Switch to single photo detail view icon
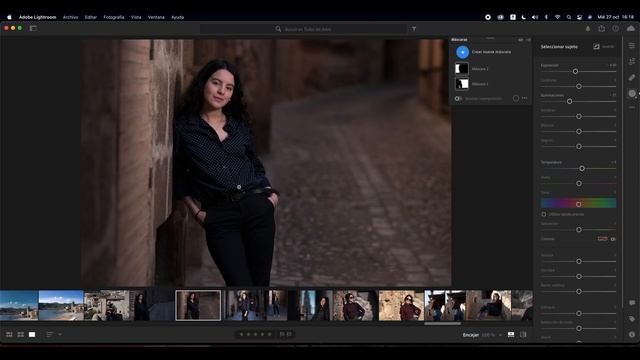This screenshot has height=360, width=640. pos(32,335)
